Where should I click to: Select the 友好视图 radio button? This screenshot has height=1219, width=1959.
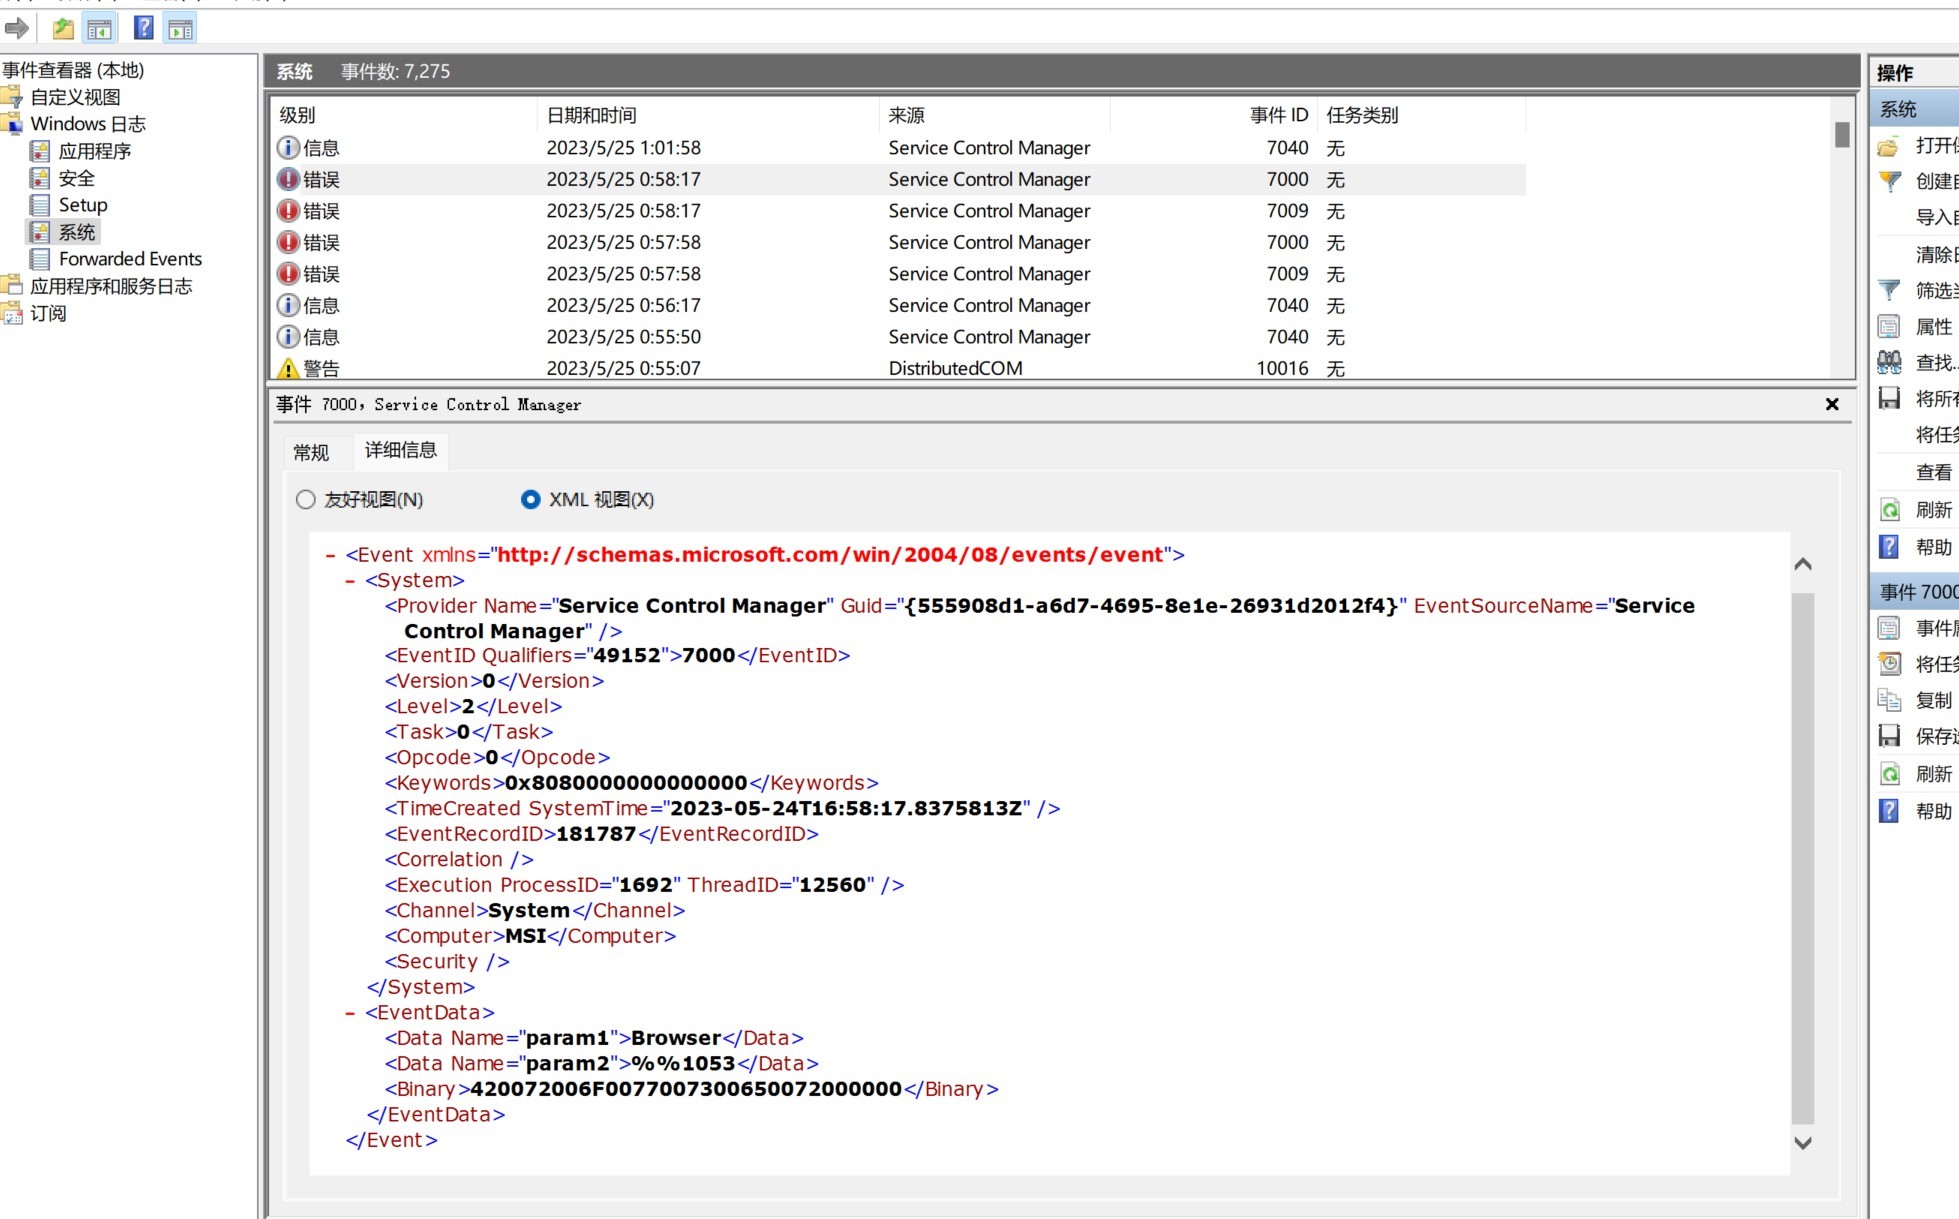(x=305, y=499)
